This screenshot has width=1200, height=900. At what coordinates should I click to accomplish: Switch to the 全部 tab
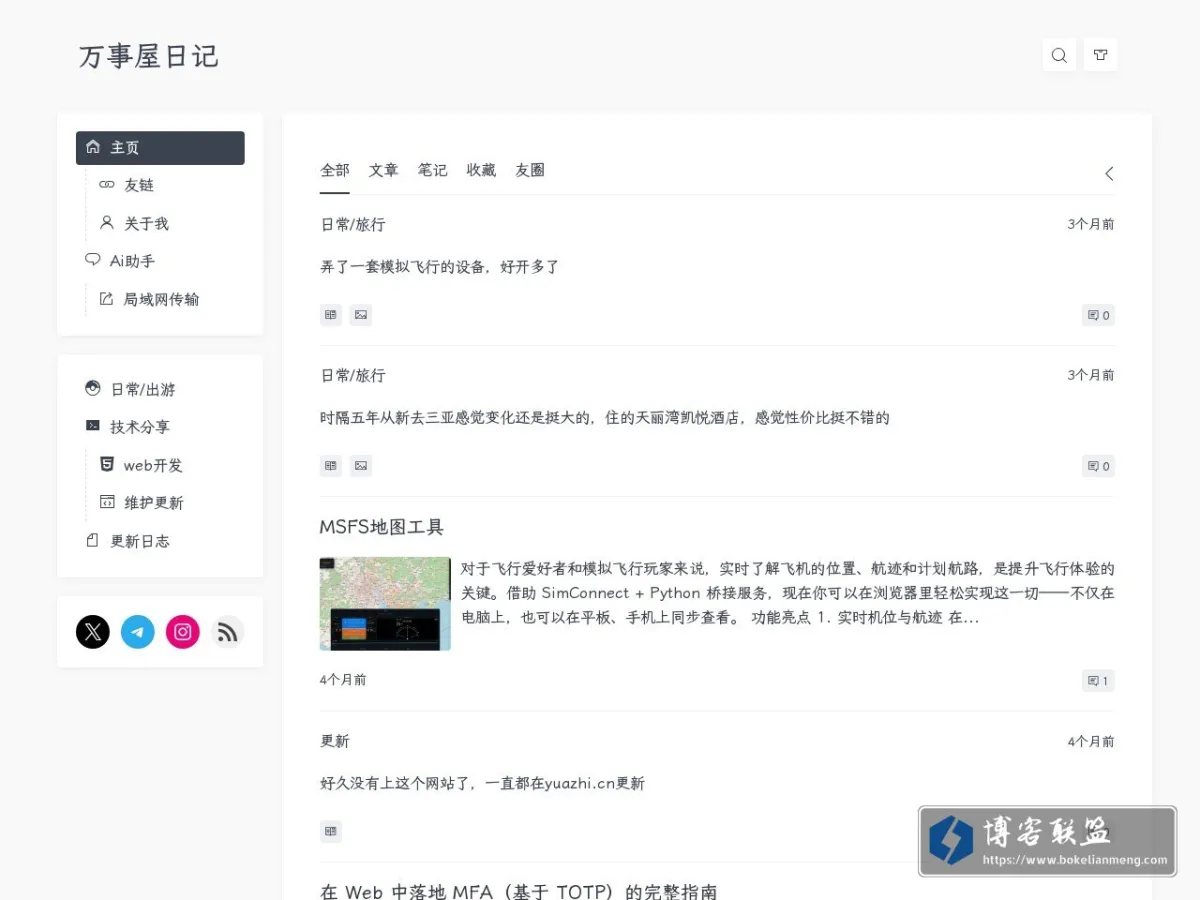pyautogui.click(x=335, y=170)
